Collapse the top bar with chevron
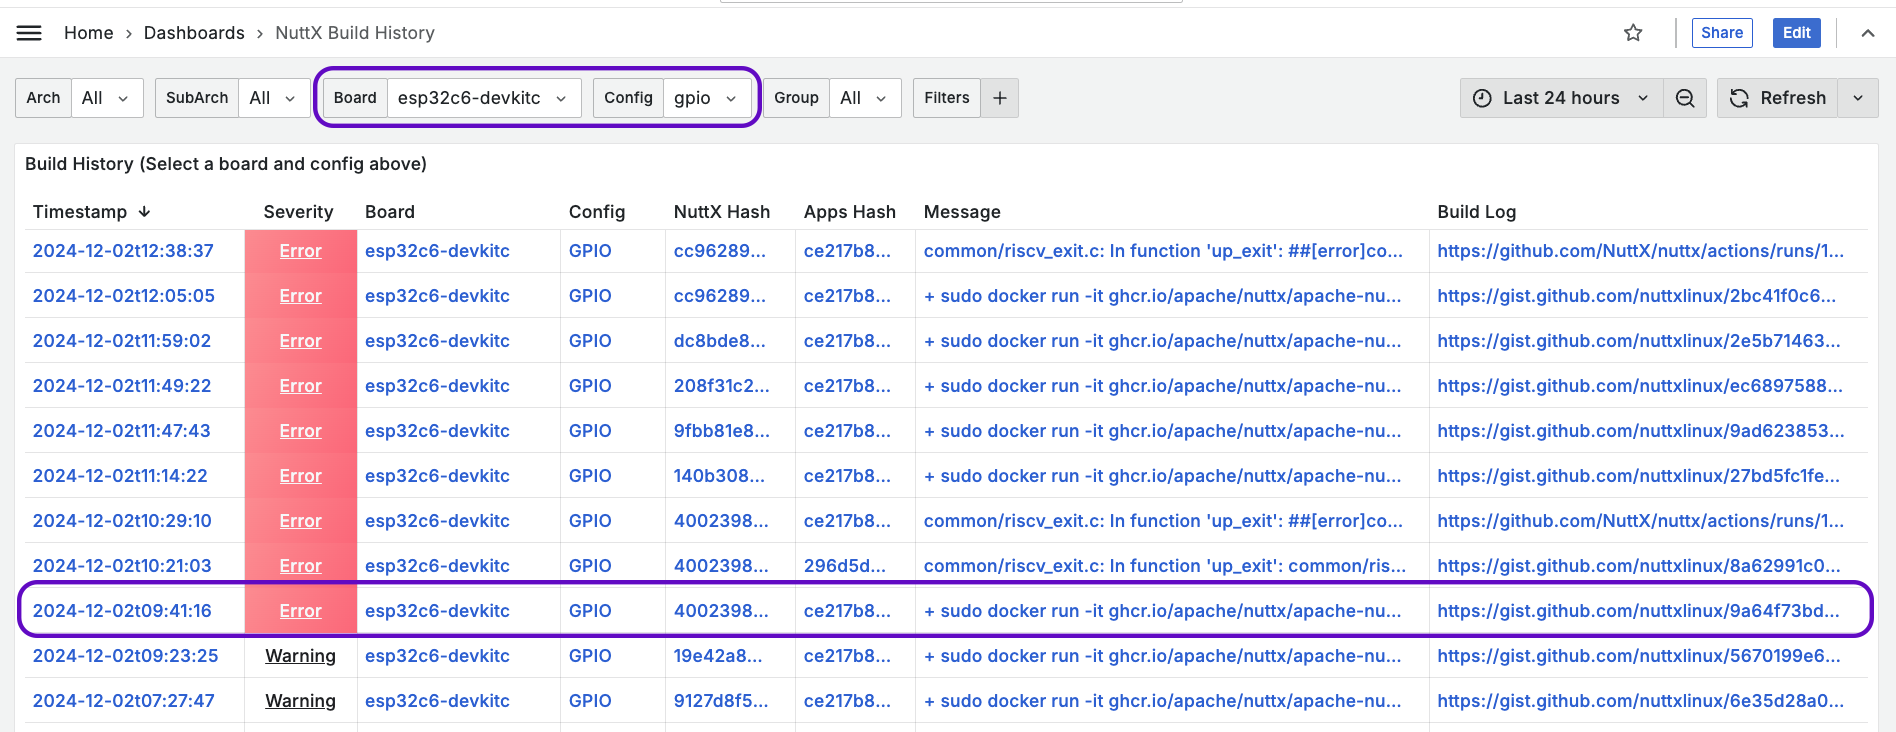 1867,33
